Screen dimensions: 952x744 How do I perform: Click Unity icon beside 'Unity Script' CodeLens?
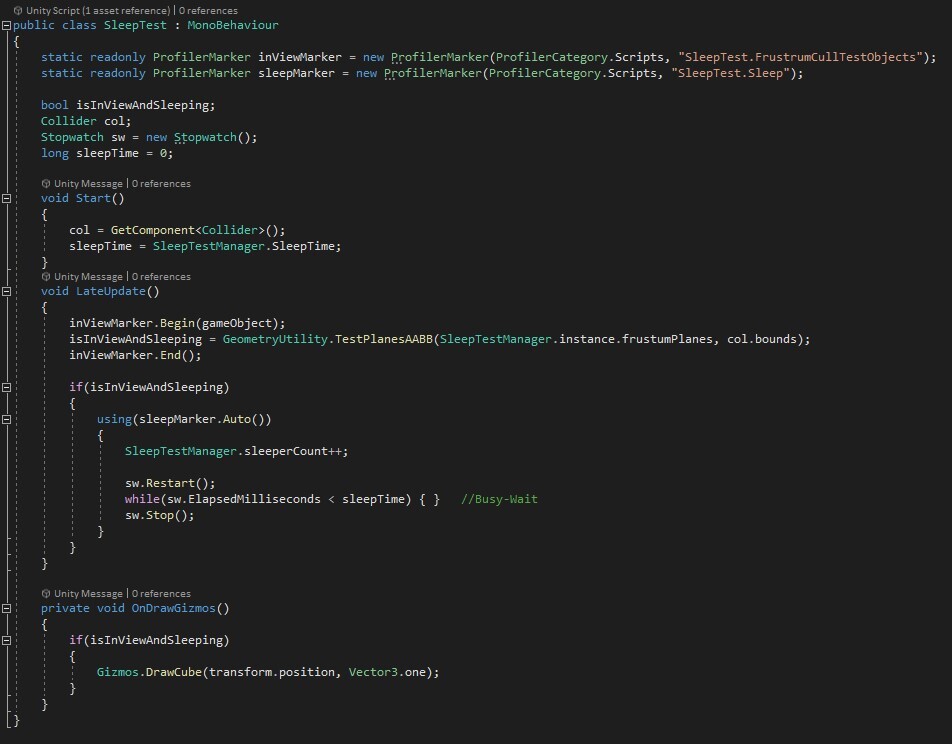[18, 10]
